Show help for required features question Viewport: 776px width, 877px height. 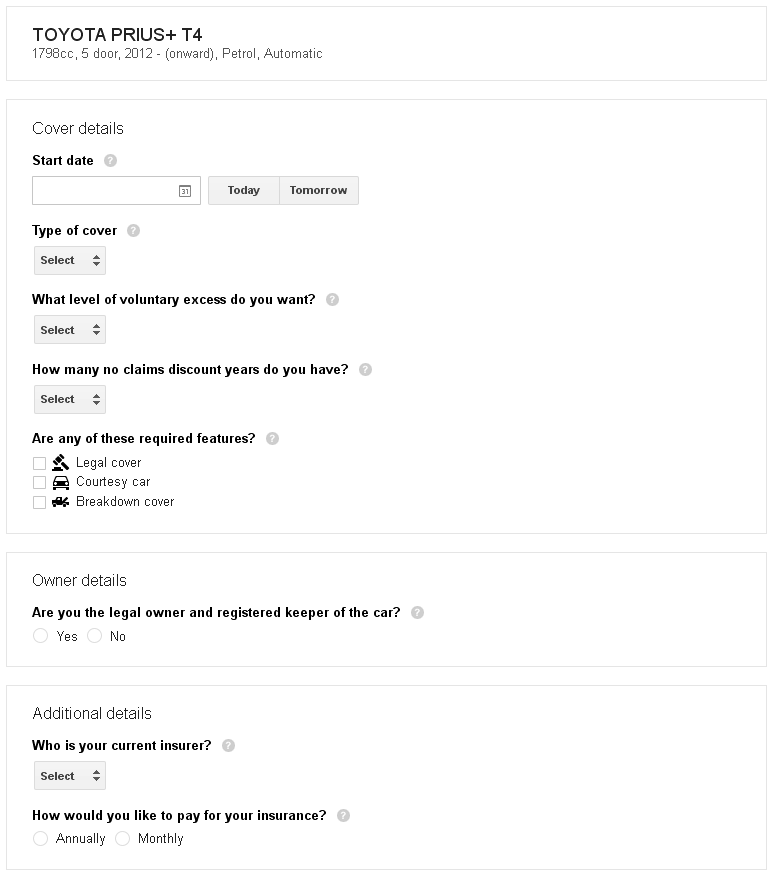coord(272,438)
